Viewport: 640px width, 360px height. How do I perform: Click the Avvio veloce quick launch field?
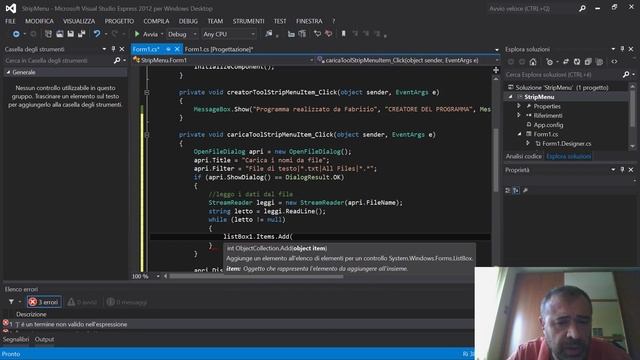coord(533,9)
